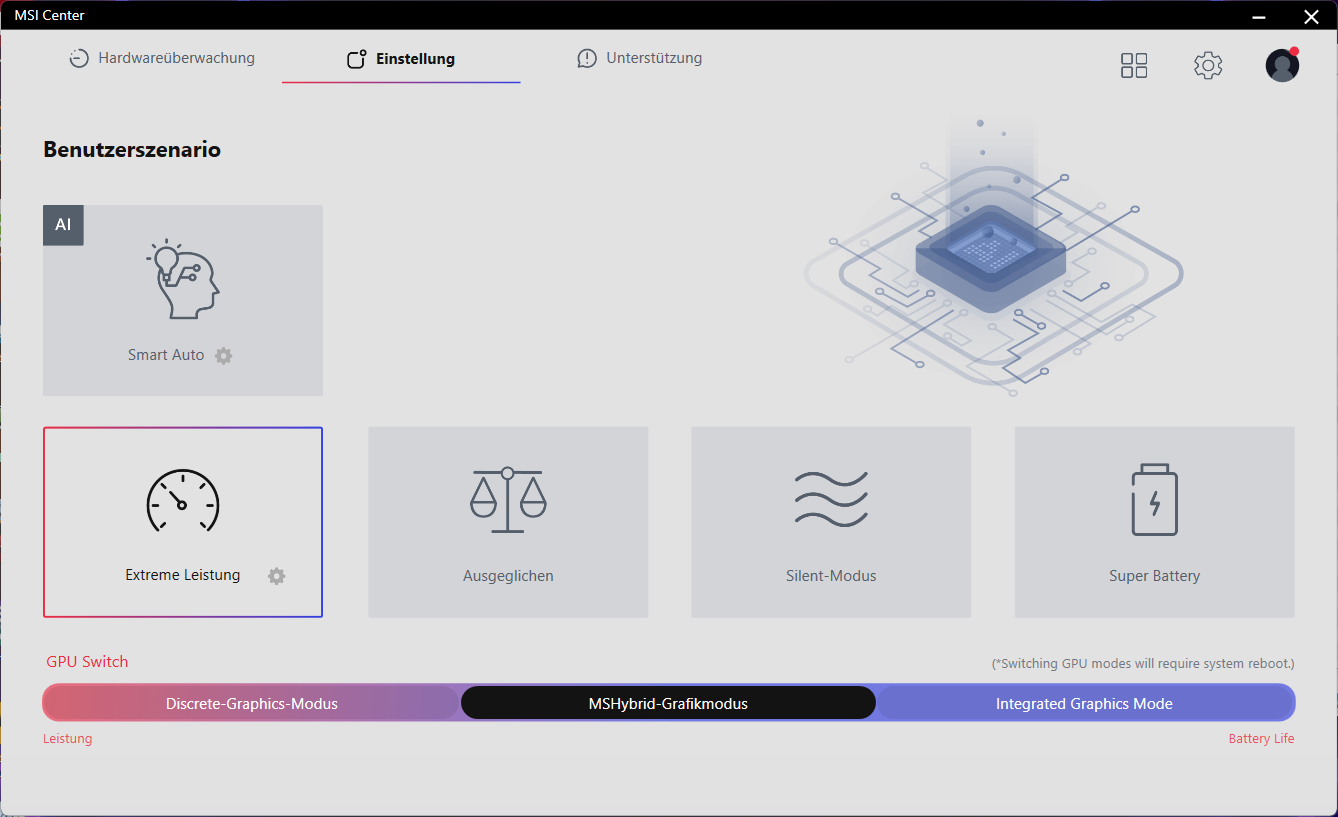Open Extreme Leistung settings gear
The height and width of the screenshot is (817, 1338).
(x=277, y=576)
